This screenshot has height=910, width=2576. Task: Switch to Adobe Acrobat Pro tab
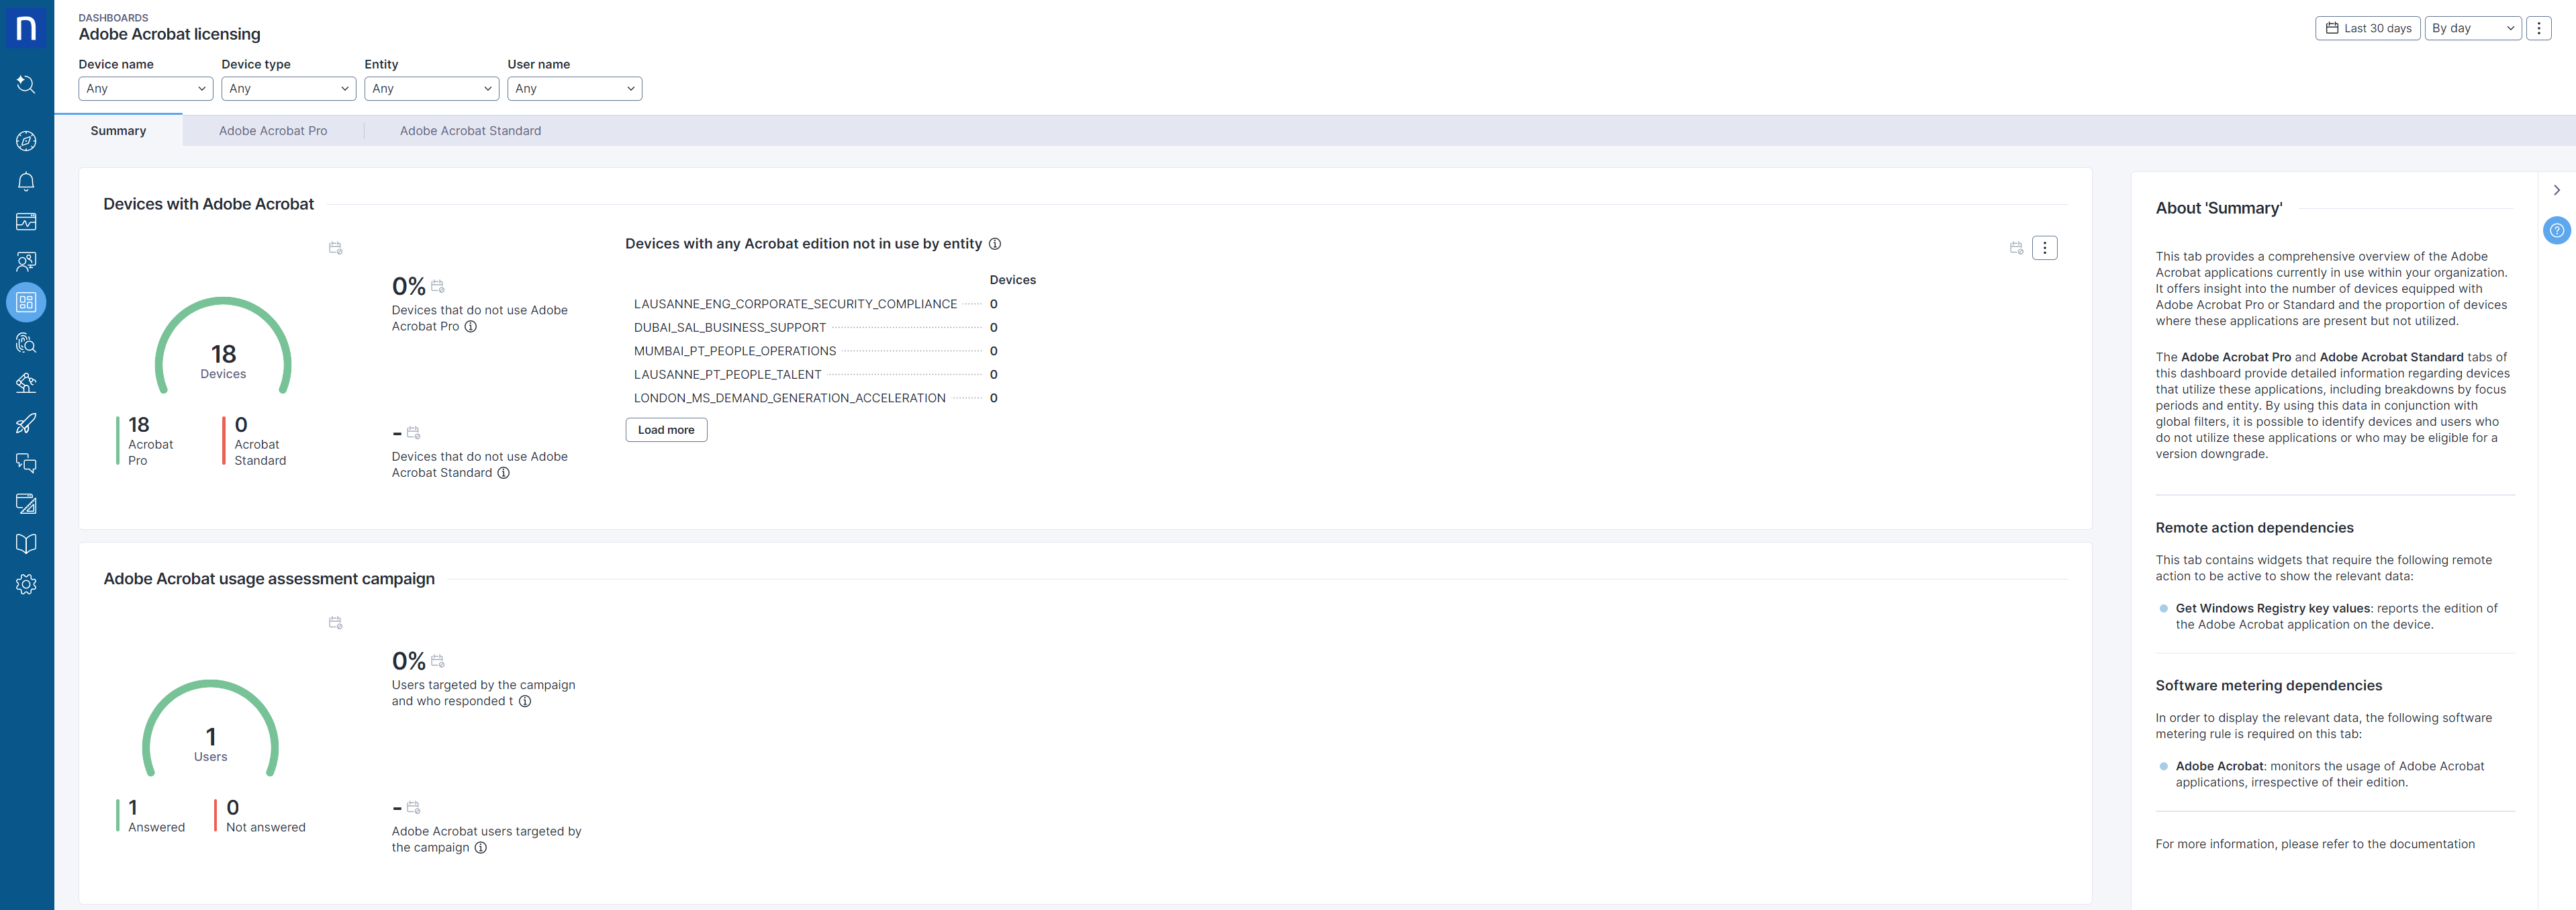pyautogui.click(x=273, y=131)
